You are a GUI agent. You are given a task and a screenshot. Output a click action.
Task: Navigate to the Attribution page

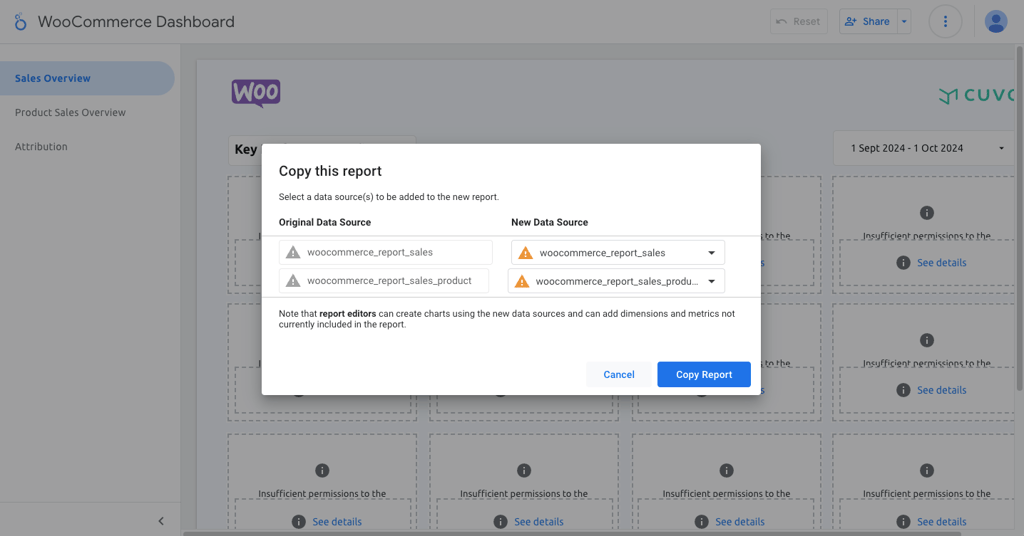pyautogui.click(x=41, y=146)
